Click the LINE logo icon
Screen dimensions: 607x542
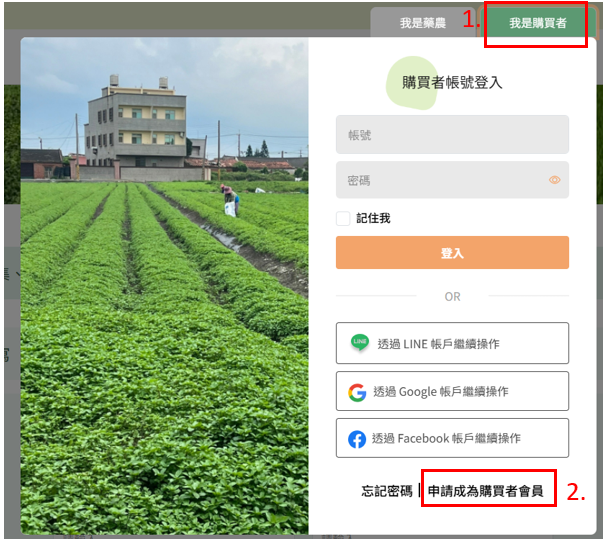click(360, 342)
